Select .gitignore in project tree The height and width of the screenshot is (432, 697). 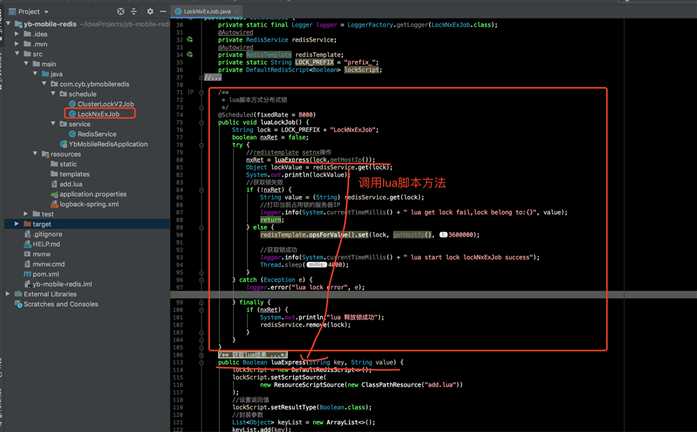(x=48, y=234)
